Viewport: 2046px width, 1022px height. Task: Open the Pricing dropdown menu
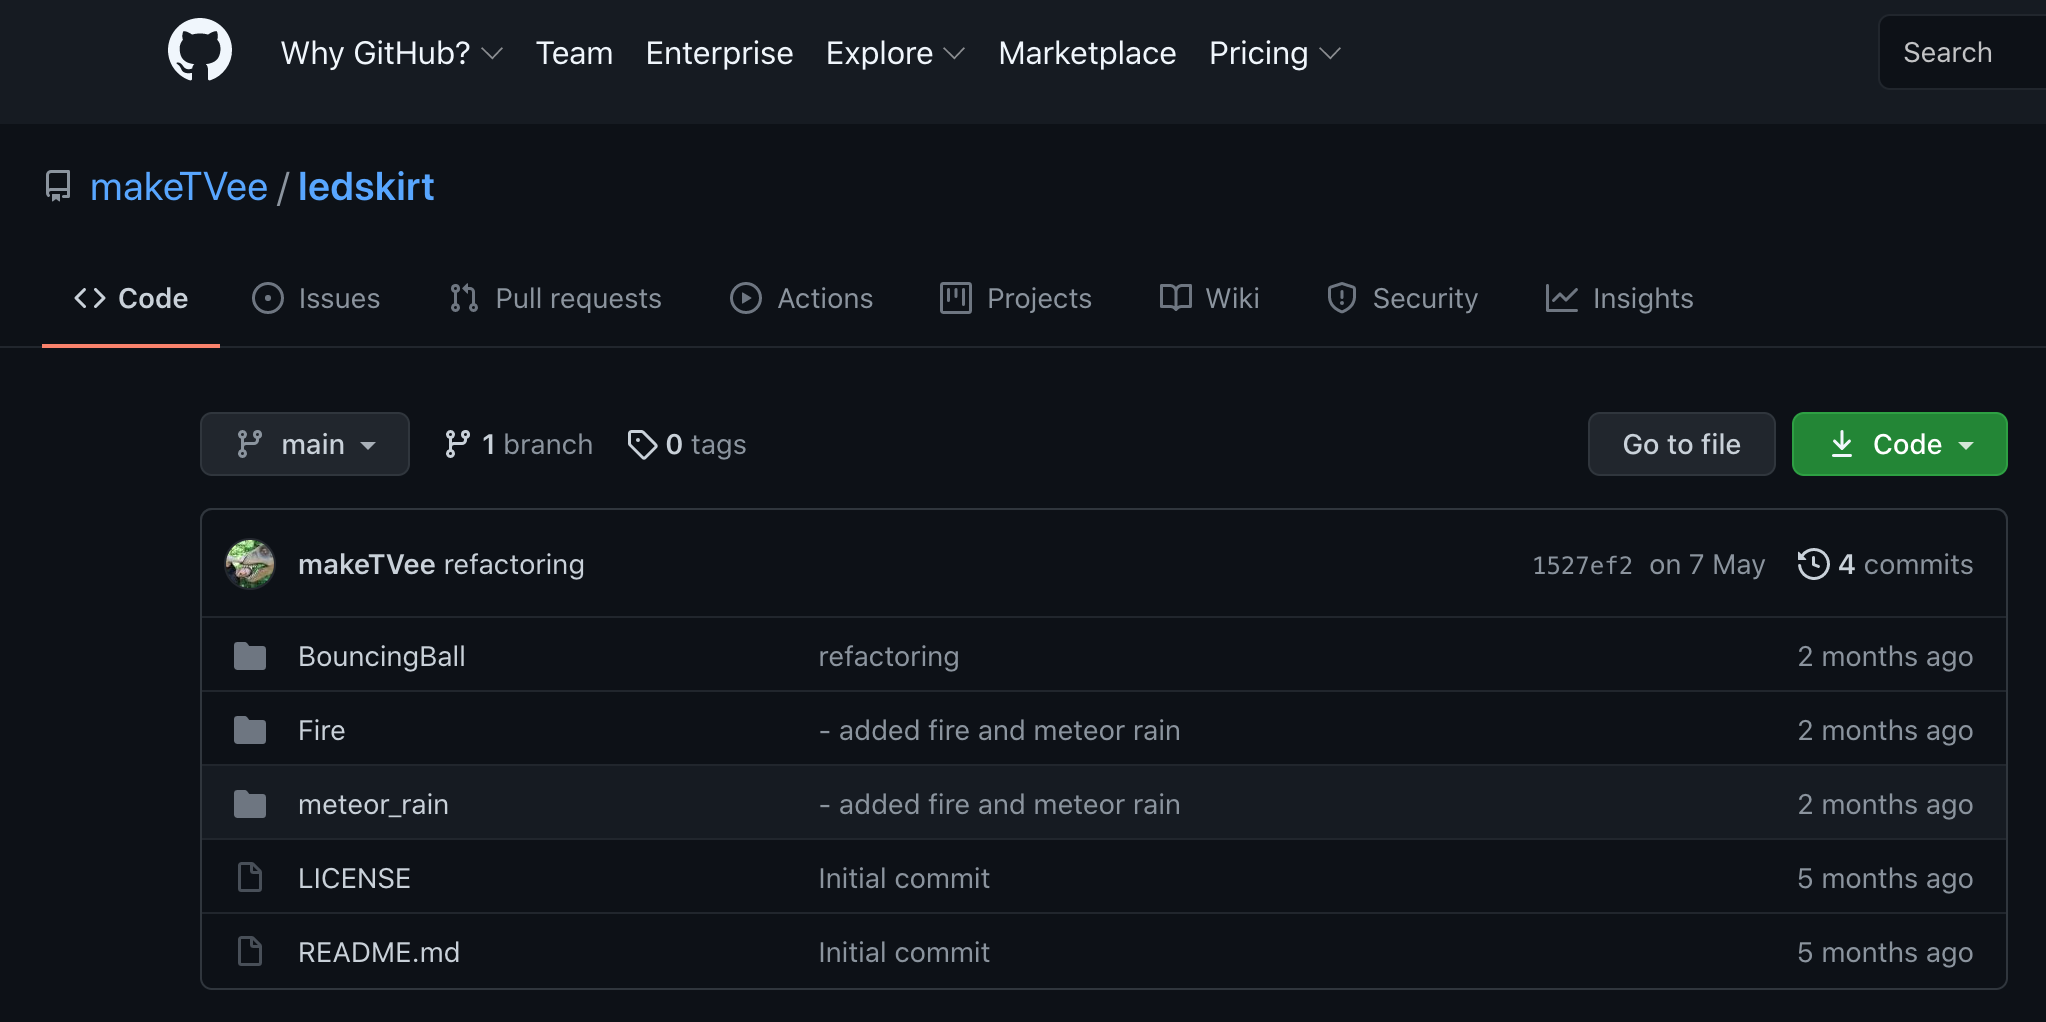click(x=1274, y=53)
